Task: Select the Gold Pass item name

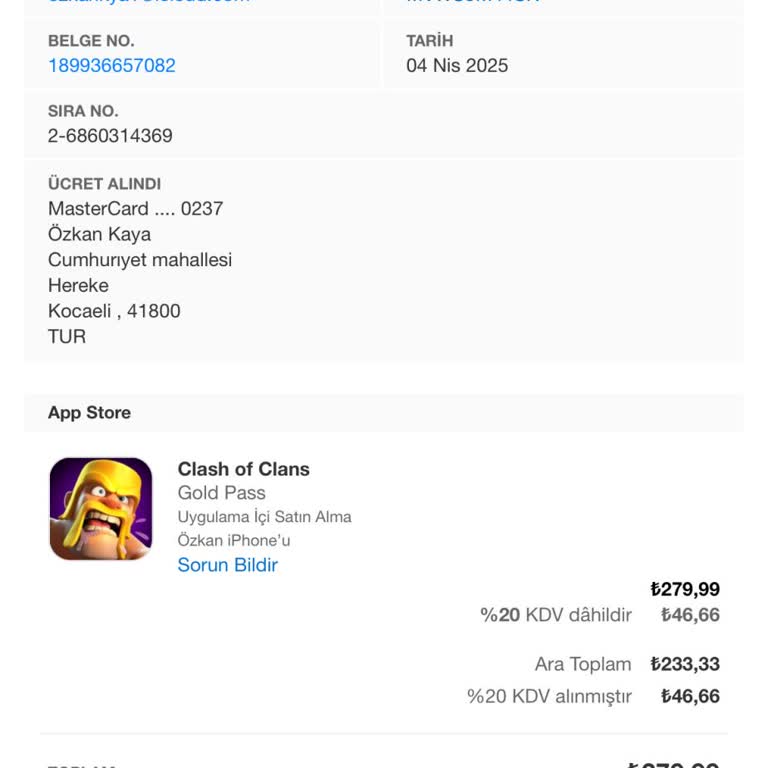Action: (x=221, y=493)
